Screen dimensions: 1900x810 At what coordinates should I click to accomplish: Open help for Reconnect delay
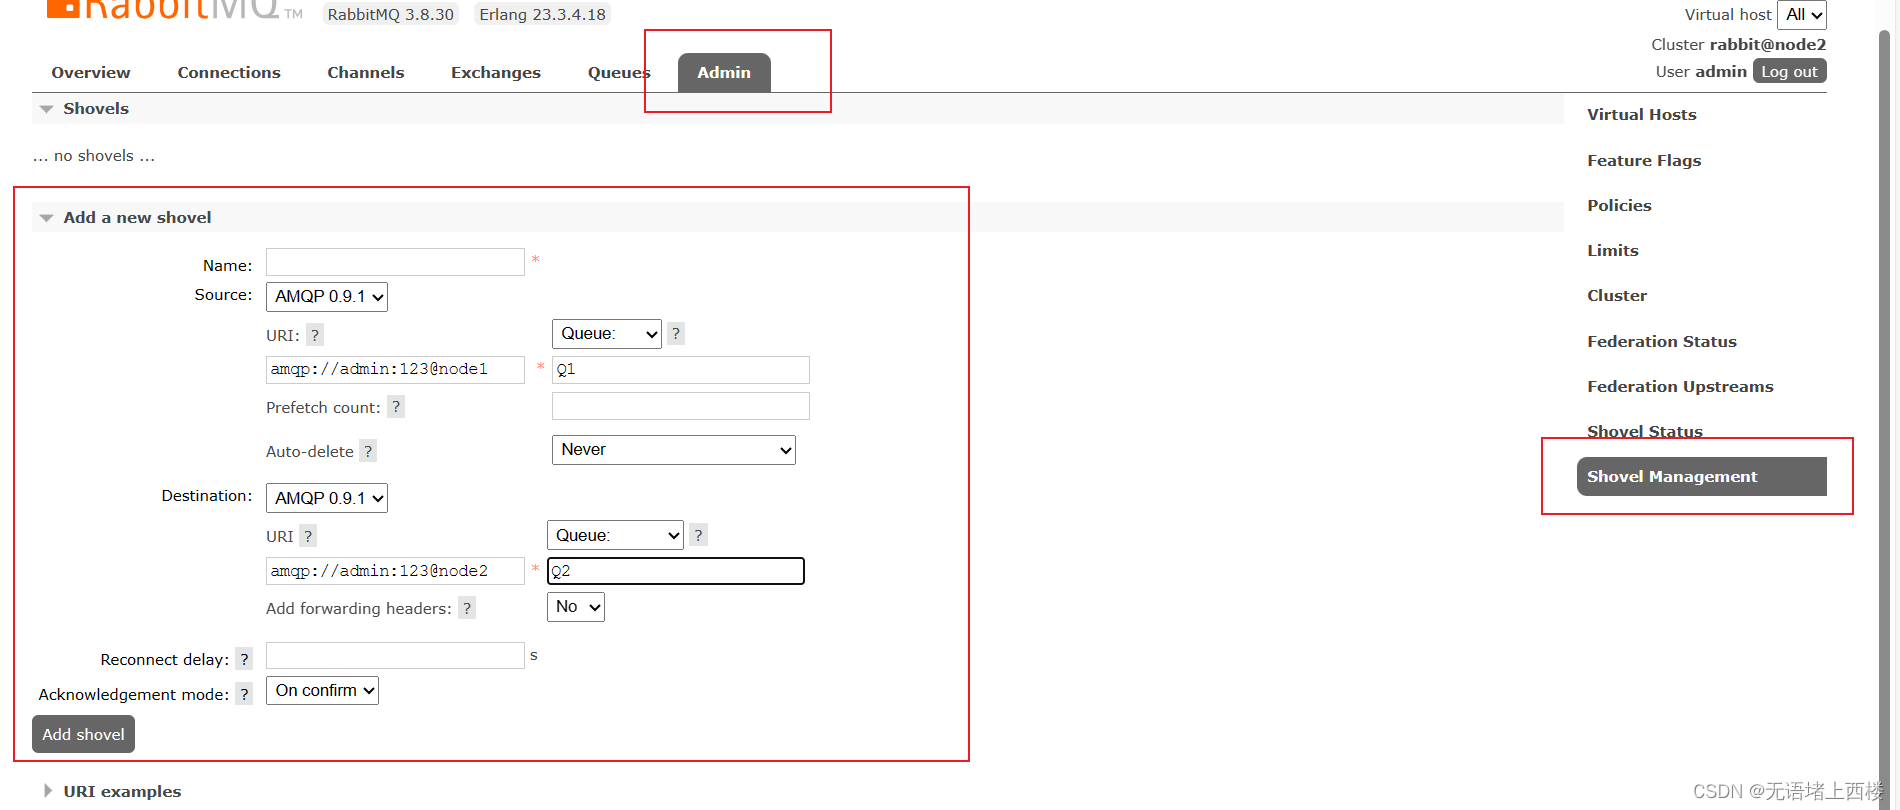click(x=244, y=659)
